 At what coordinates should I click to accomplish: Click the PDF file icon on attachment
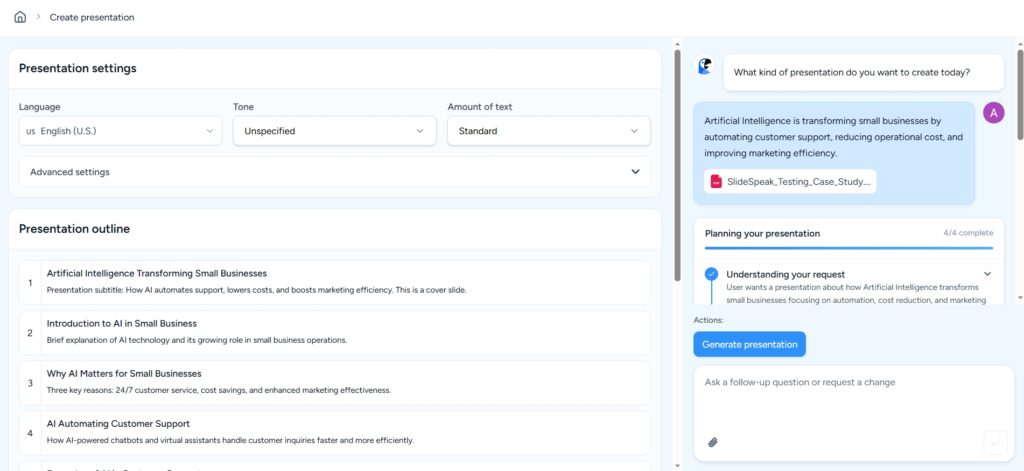[x=716, y=181]
